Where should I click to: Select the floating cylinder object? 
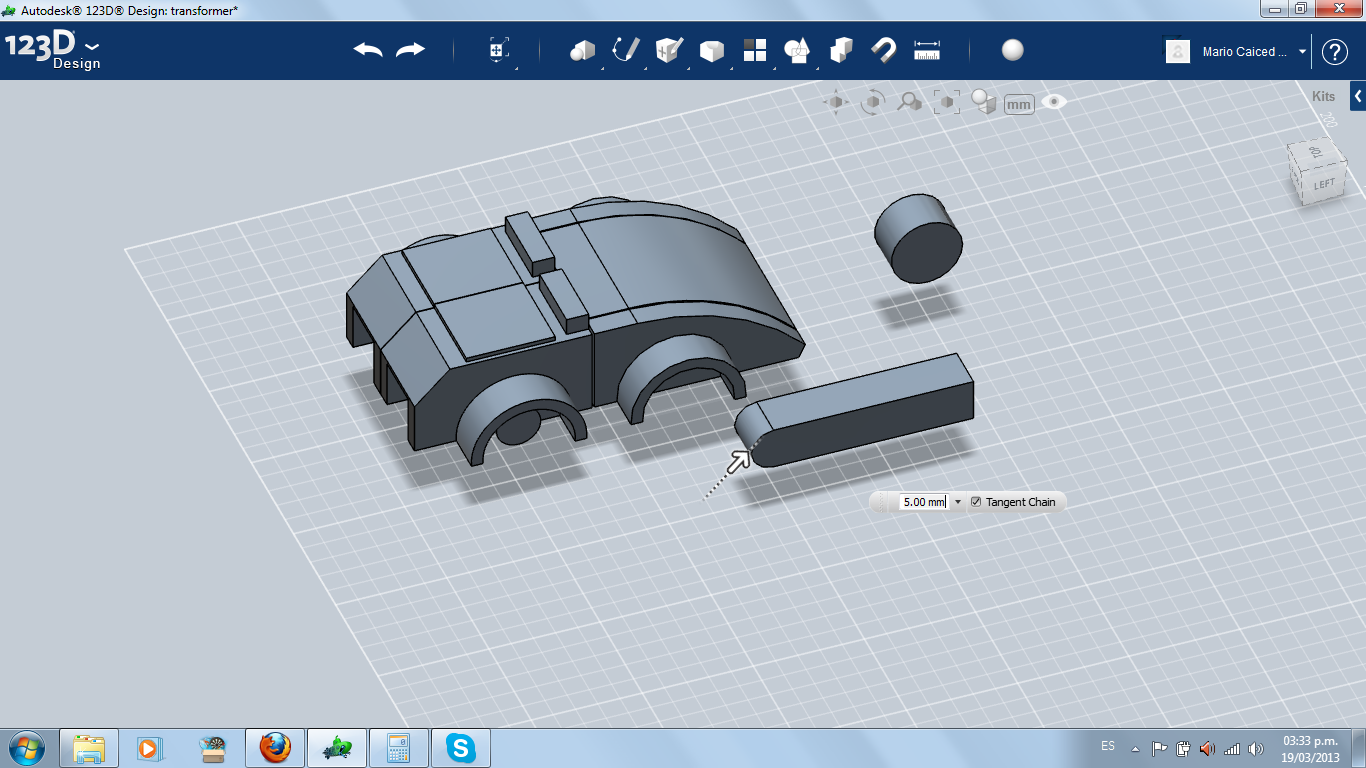tap(918, 238)
